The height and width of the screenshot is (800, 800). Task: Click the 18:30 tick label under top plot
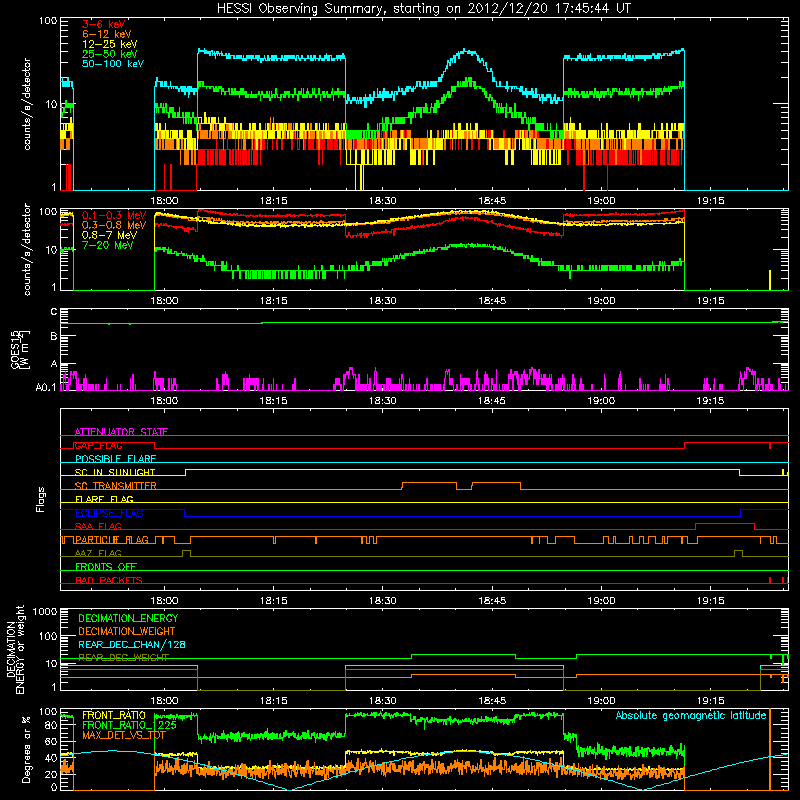(383, 201)
